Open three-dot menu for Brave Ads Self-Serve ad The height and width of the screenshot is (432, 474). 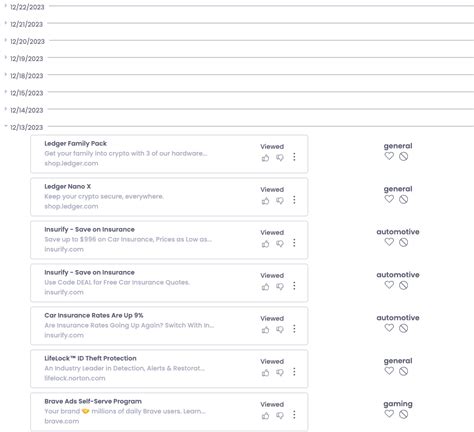click(294, 415)
